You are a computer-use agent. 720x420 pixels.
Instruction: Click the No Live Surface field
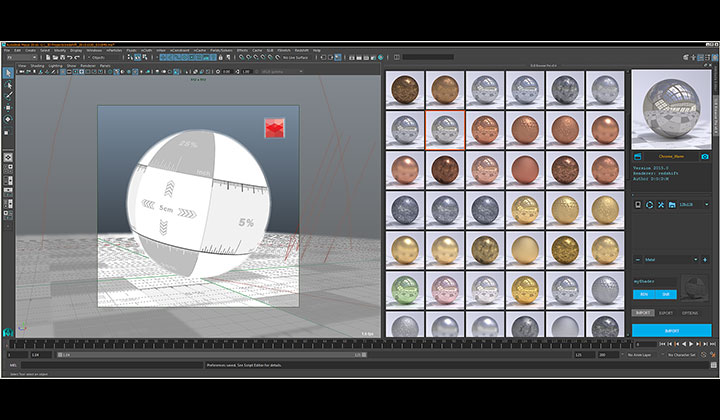pyautogui.click(x=295, y=57)
